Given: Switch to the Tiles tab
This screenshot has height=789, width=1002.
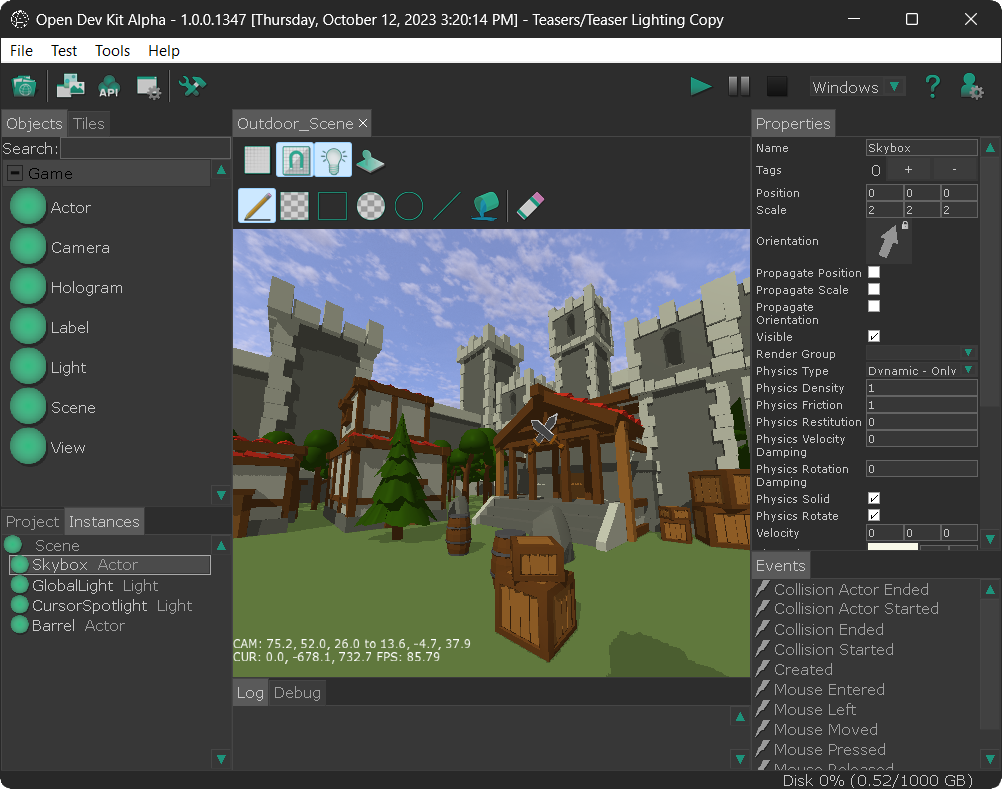Looking at the screenshot, I should coord(88,123).
